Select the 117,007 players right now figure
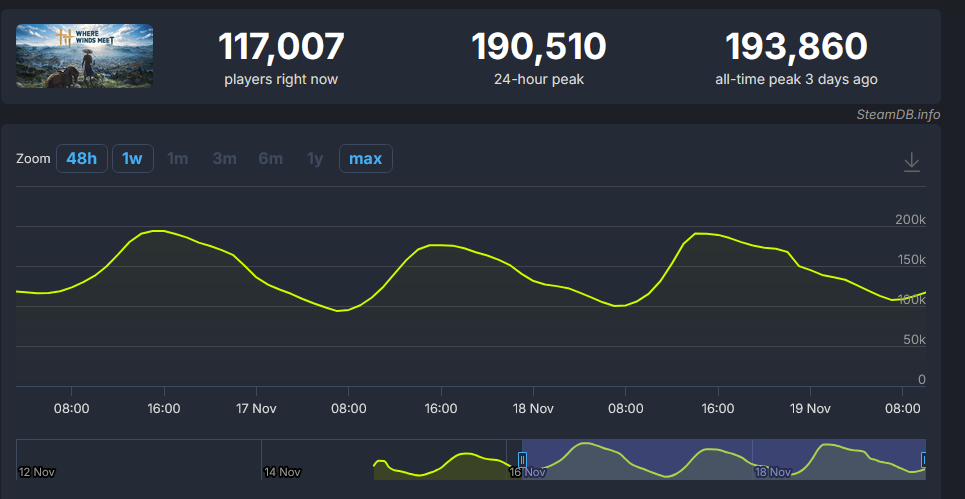 point(281,47)
